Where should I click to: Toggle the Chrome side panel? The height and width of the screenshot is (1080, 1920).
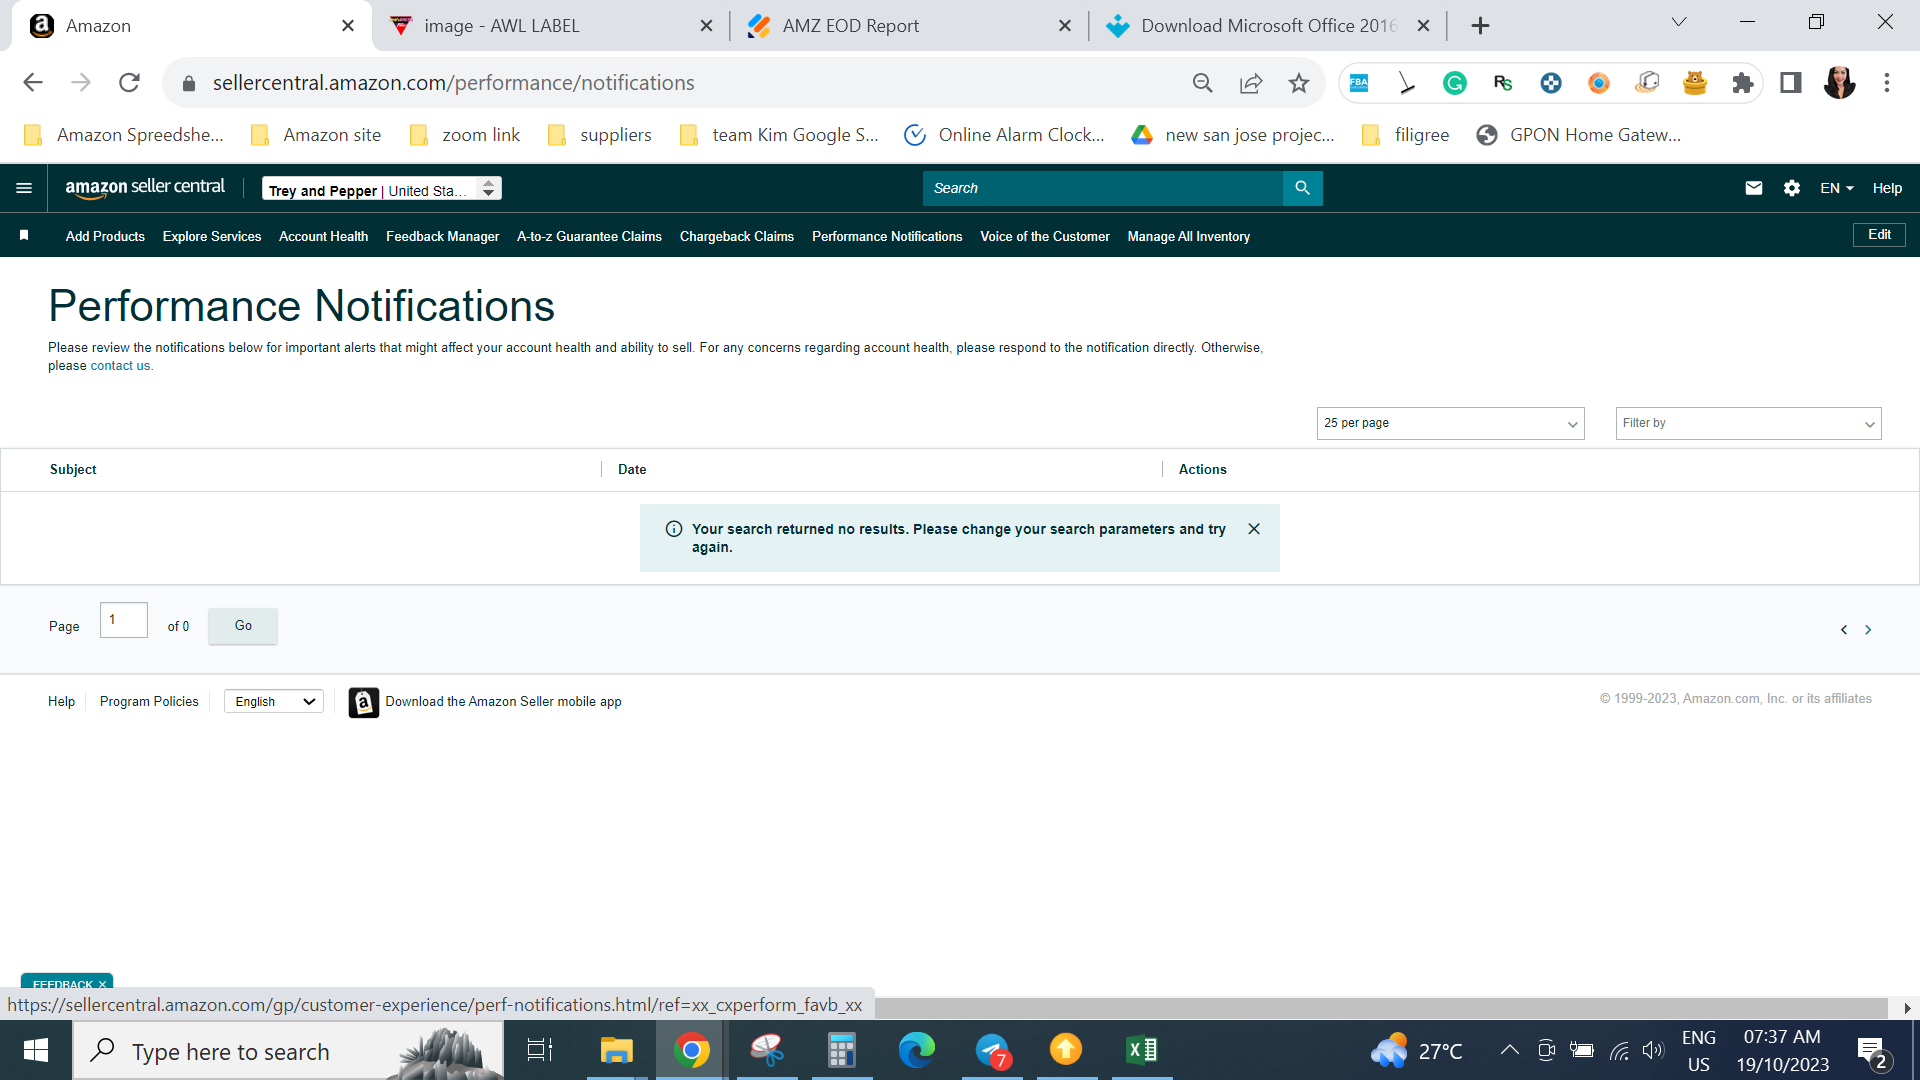(1791, 83)
